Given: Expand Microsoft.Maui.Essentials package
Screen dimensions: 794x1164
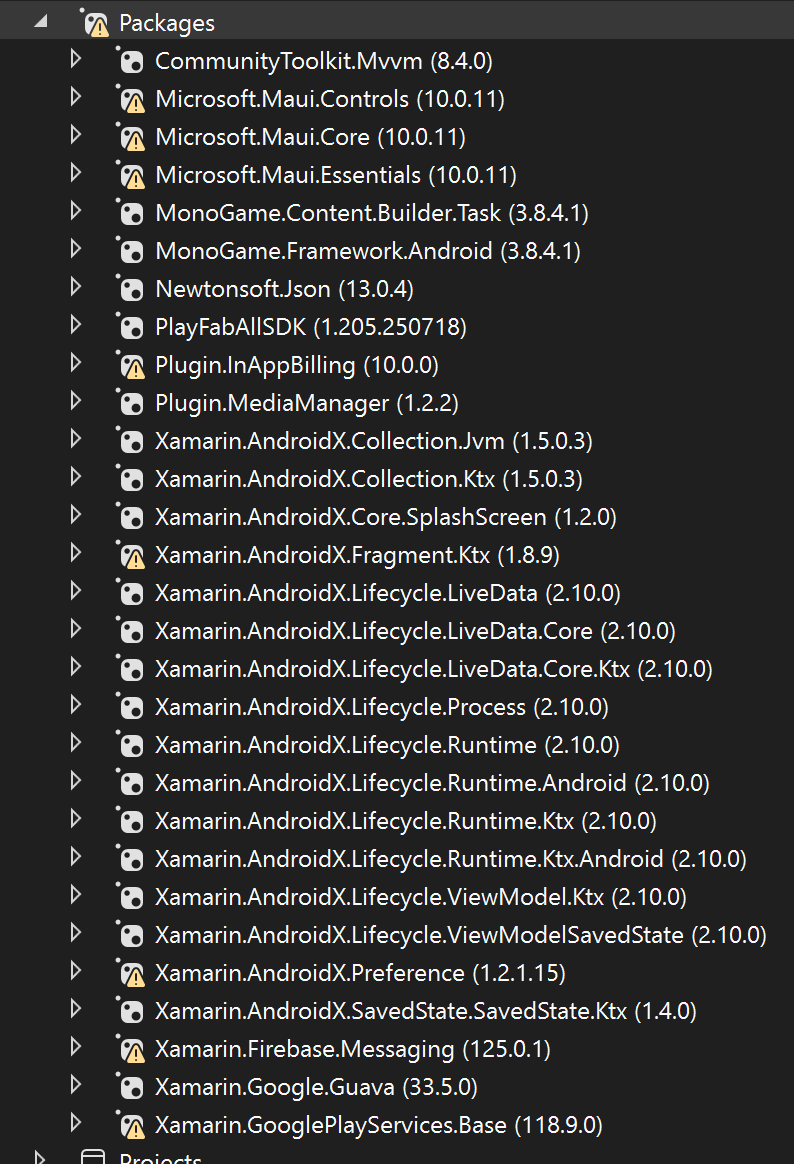Looking at the screenshot, I should tap(76, 173).
